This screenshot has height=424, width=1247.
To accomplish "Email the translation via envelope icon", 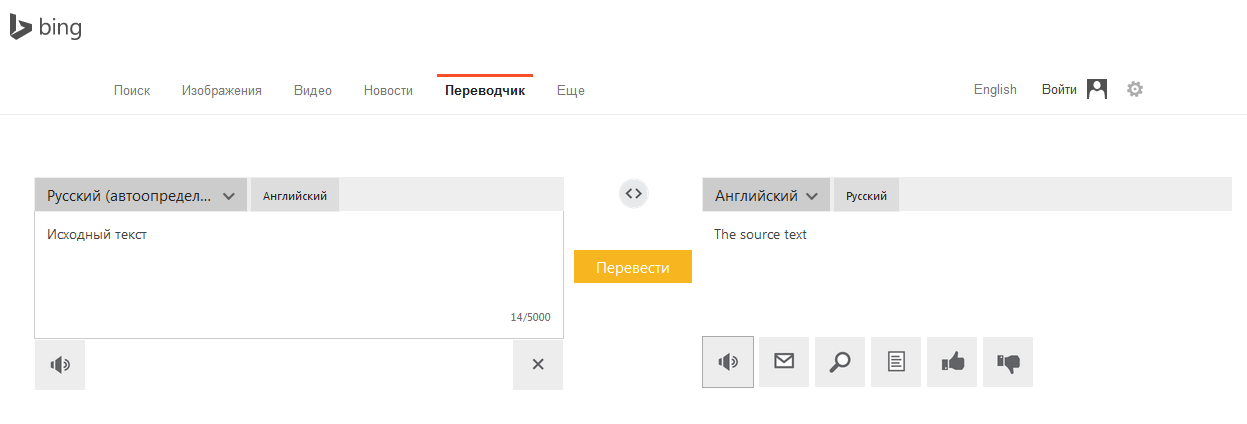I will tap(784, 362).
